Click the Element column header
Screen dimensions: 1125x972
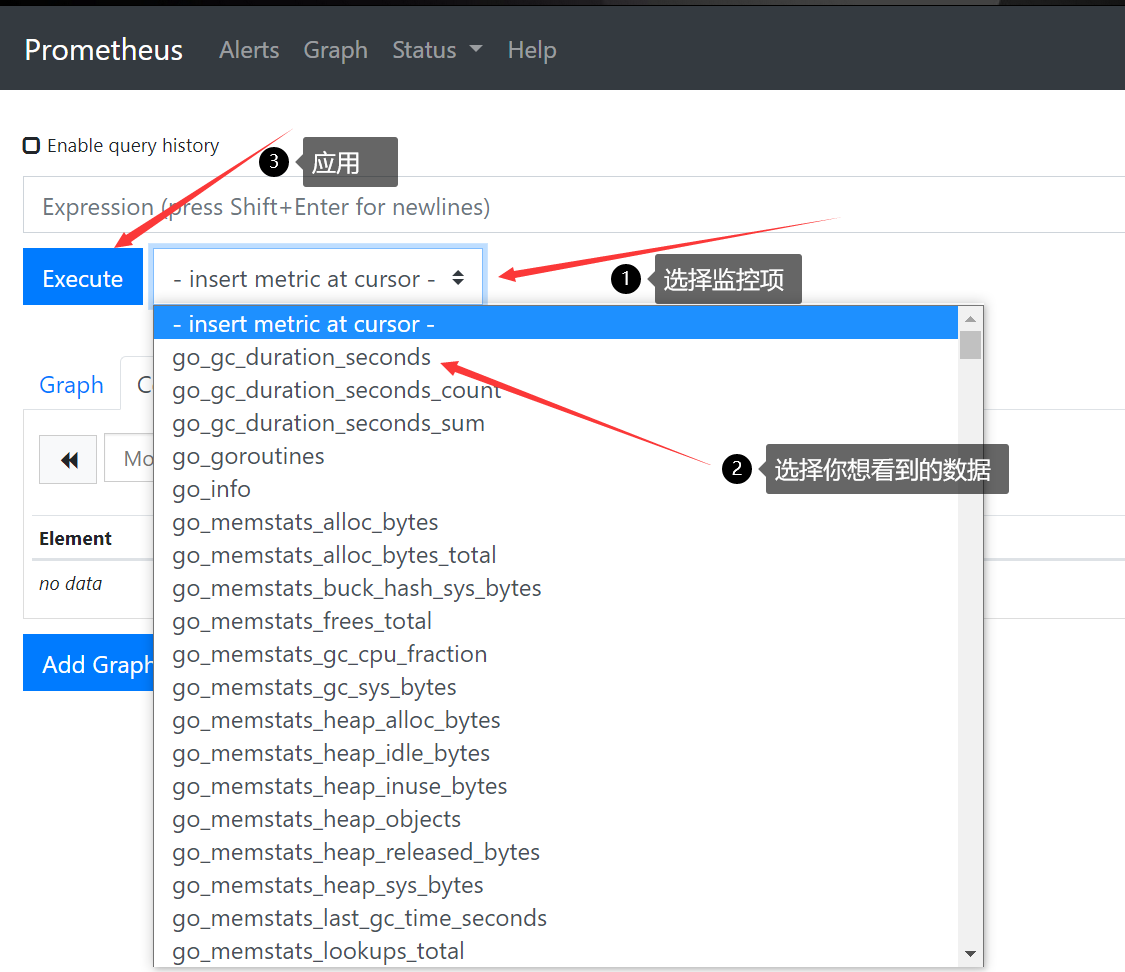[x=75, y=538]
